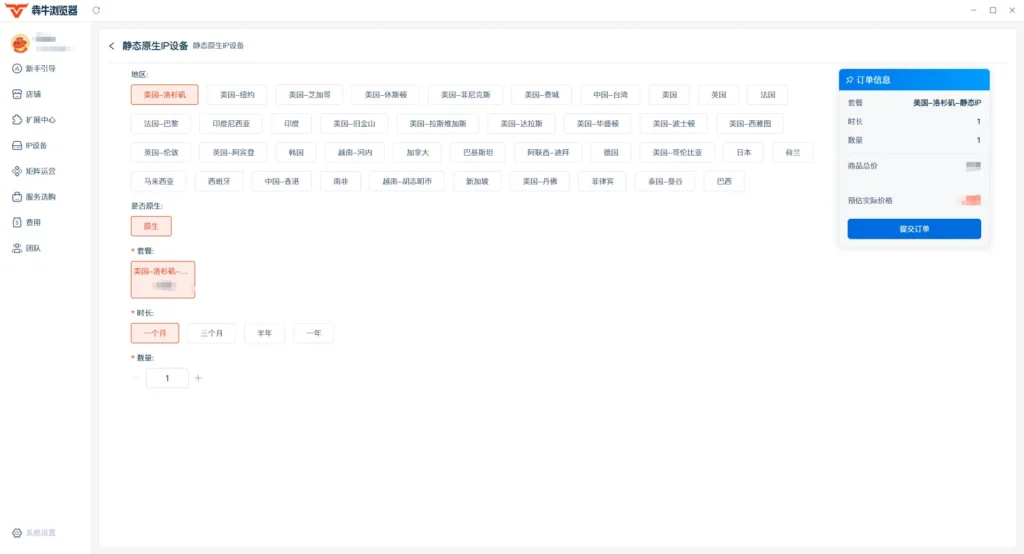
Task: Select region 美国-洛杉矶
Action: pyautogui.click(x=165, y=95)
